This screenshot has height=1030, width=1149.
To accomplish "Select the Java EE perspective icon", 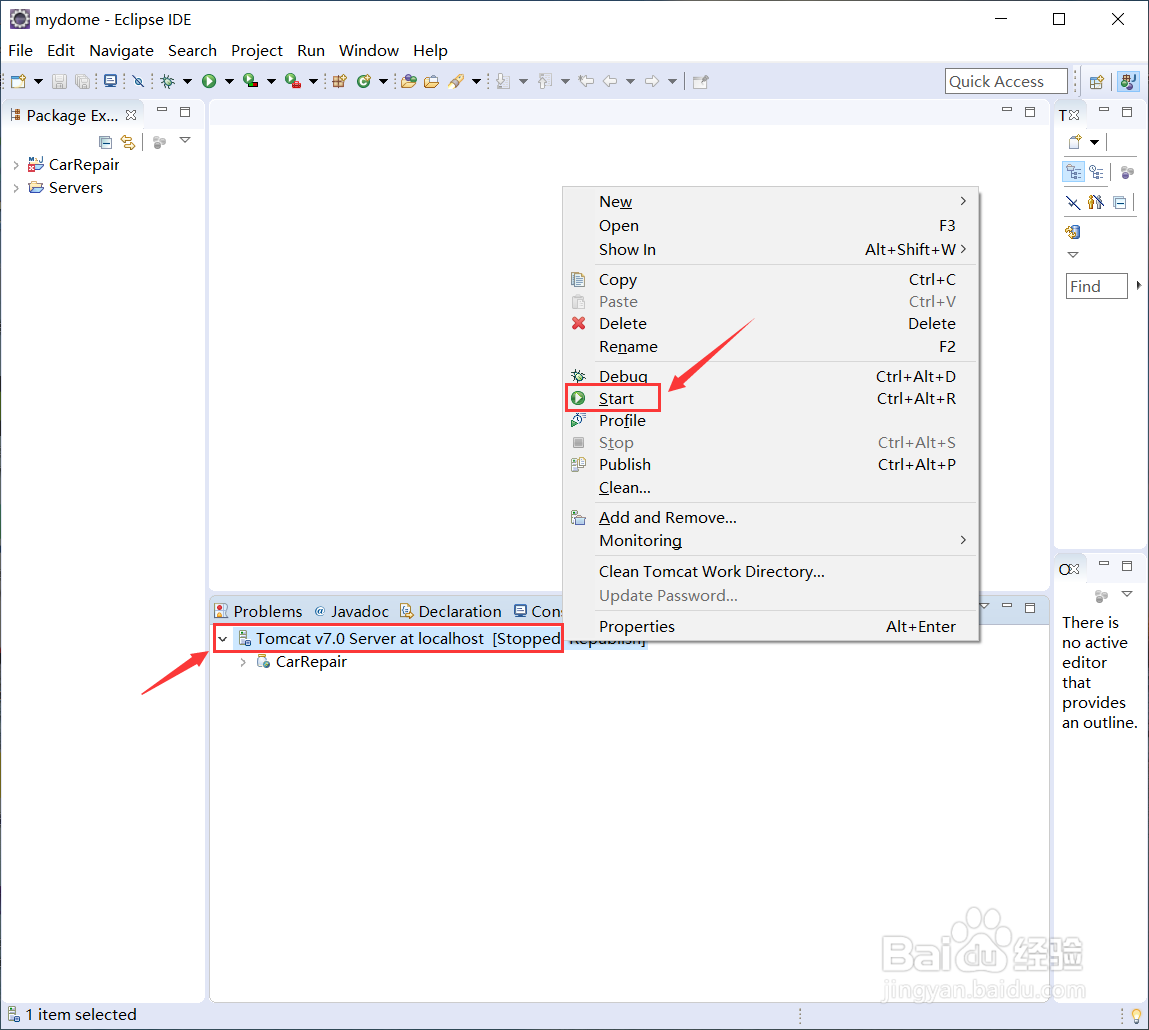I will point(1128,82).
